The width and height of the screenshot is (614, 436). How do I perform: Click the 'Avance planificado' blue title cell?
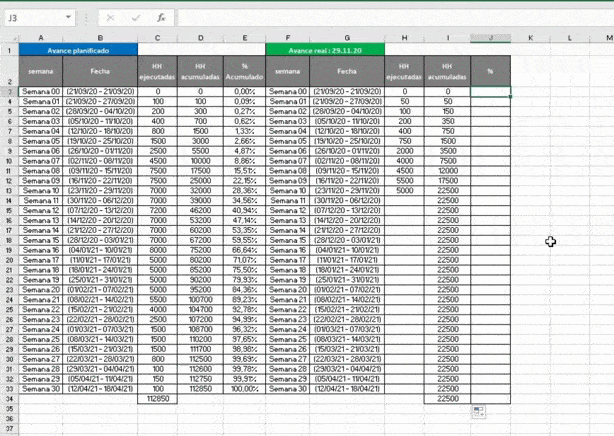pyautogui.click(x=78, y=50)
